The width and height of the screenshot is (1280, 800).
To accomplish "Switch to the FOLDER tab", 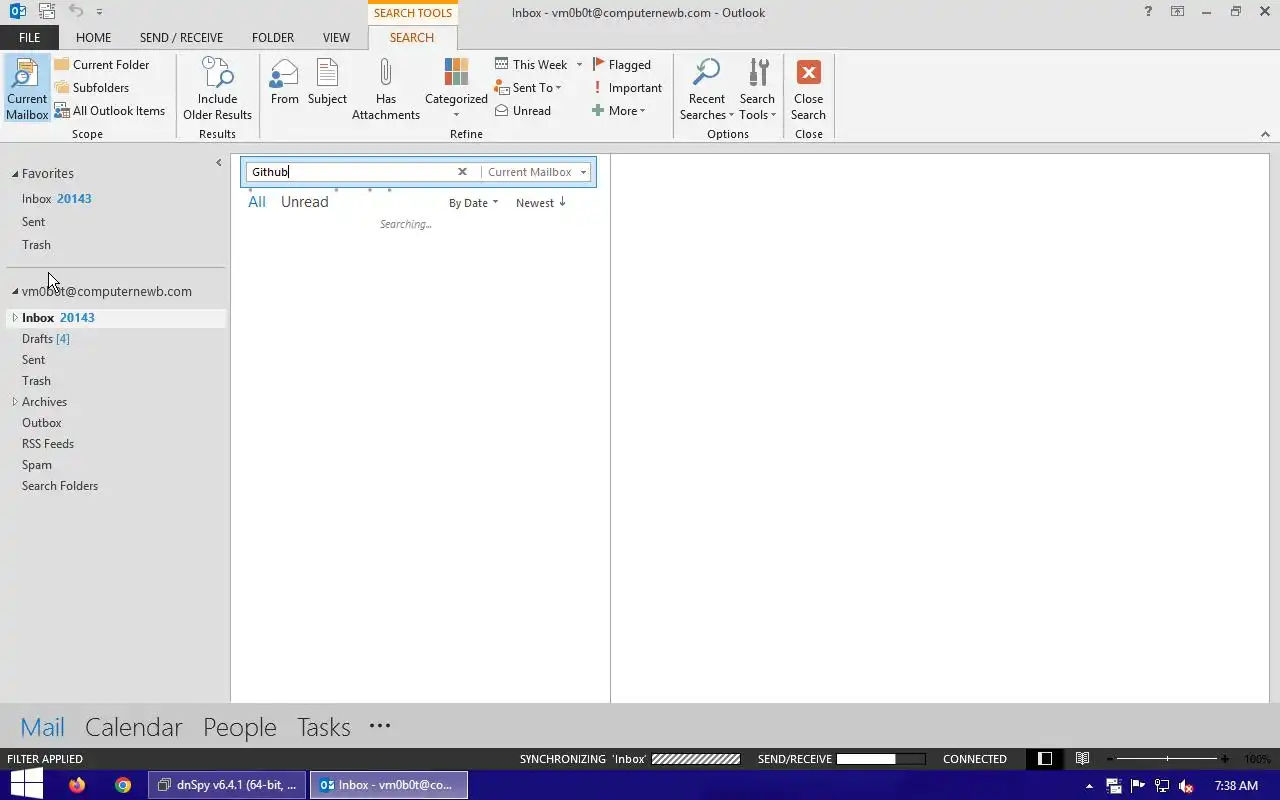I will (x=273, y=37).
